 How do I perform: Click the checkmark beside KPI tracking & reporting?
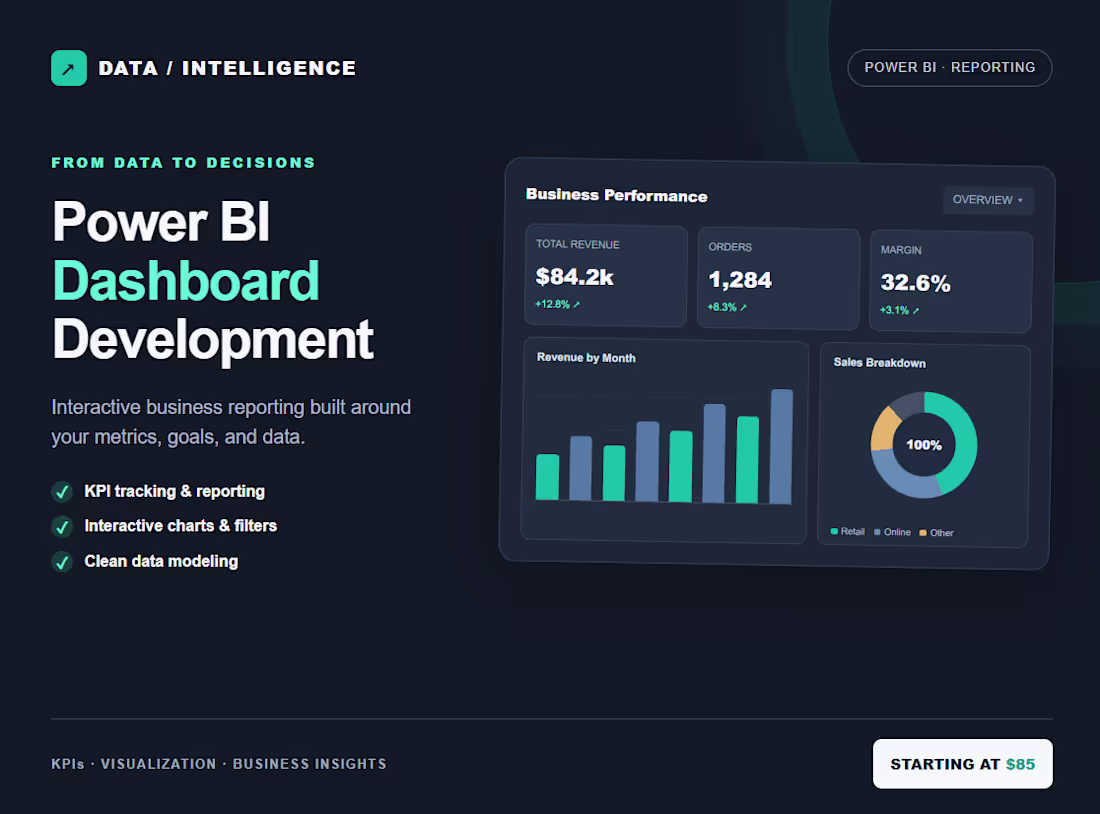click(x=62, y=491)
